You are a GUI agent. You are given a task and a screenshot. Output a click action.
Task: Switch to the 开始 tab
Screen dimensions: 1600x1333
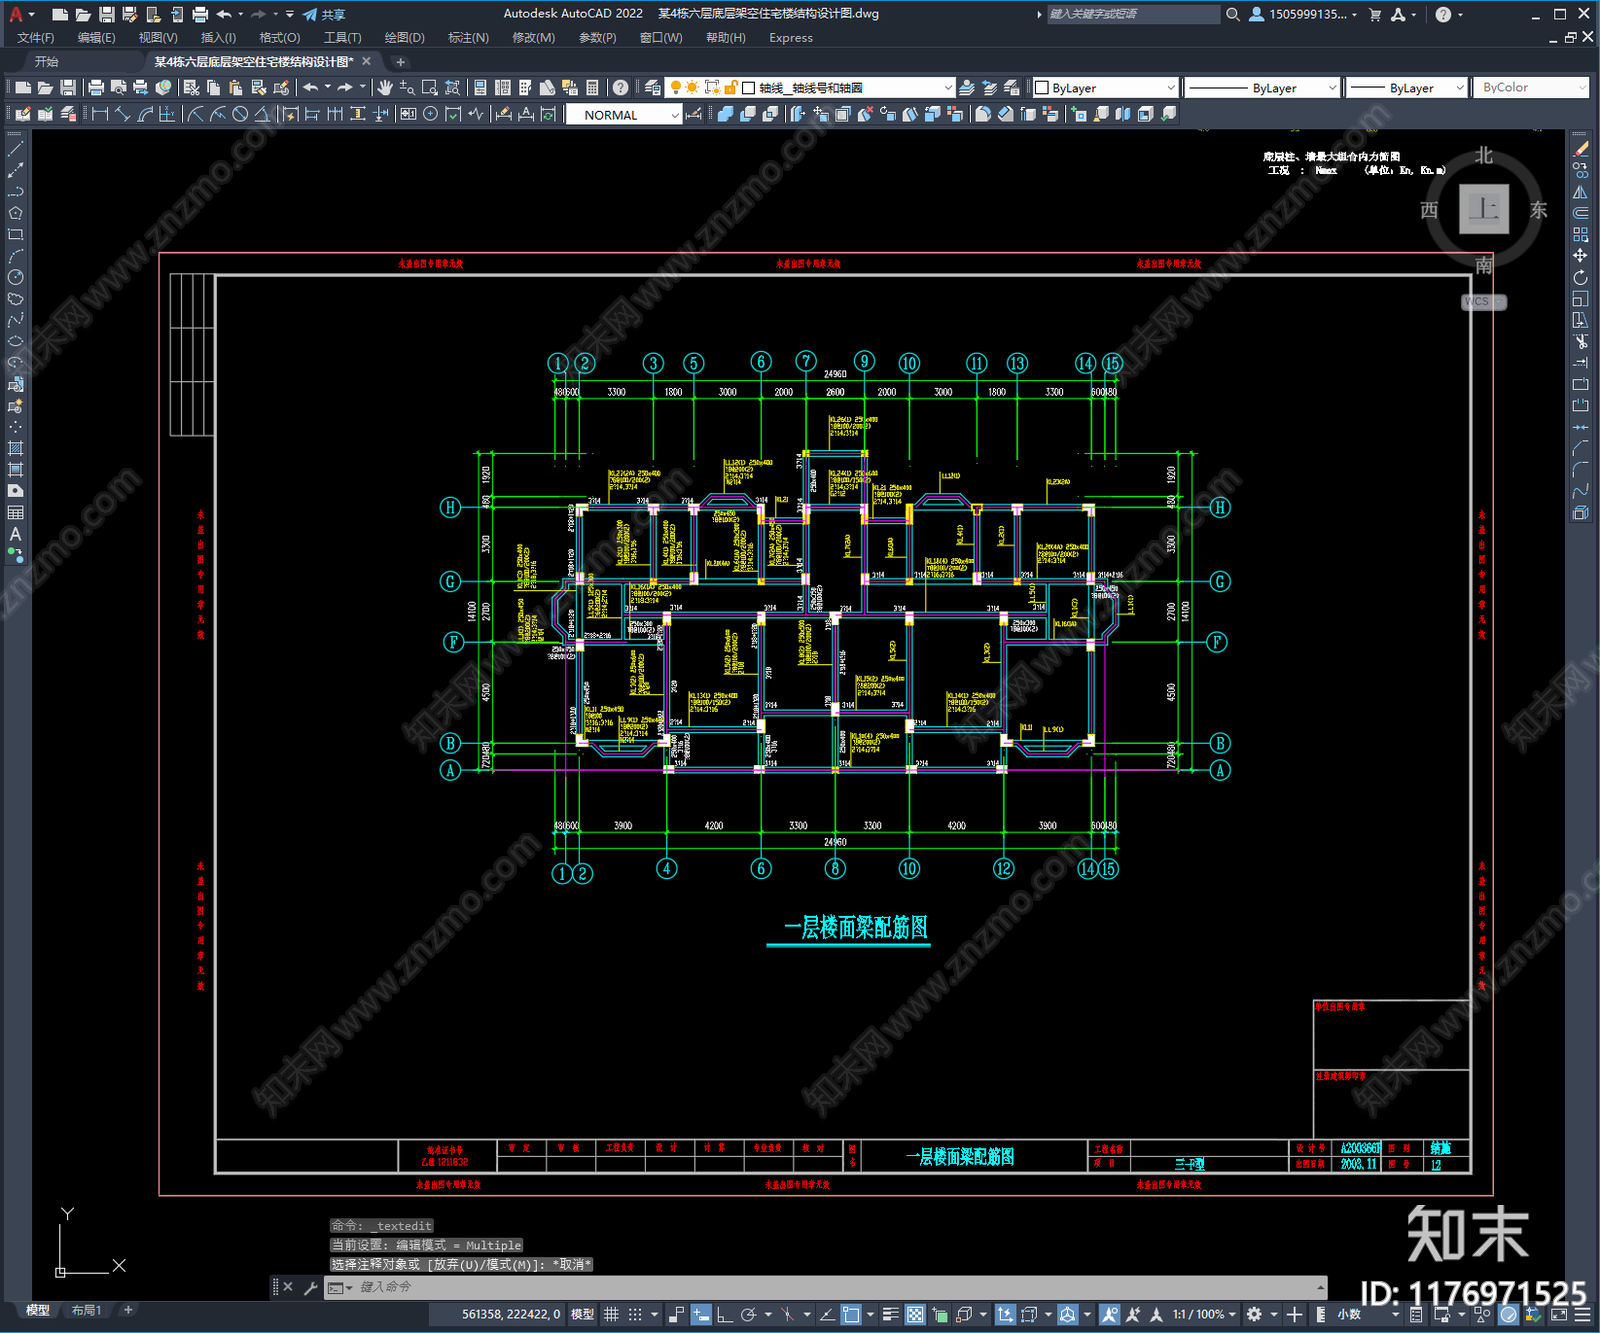pyautogui.click(x=47, y=62)
